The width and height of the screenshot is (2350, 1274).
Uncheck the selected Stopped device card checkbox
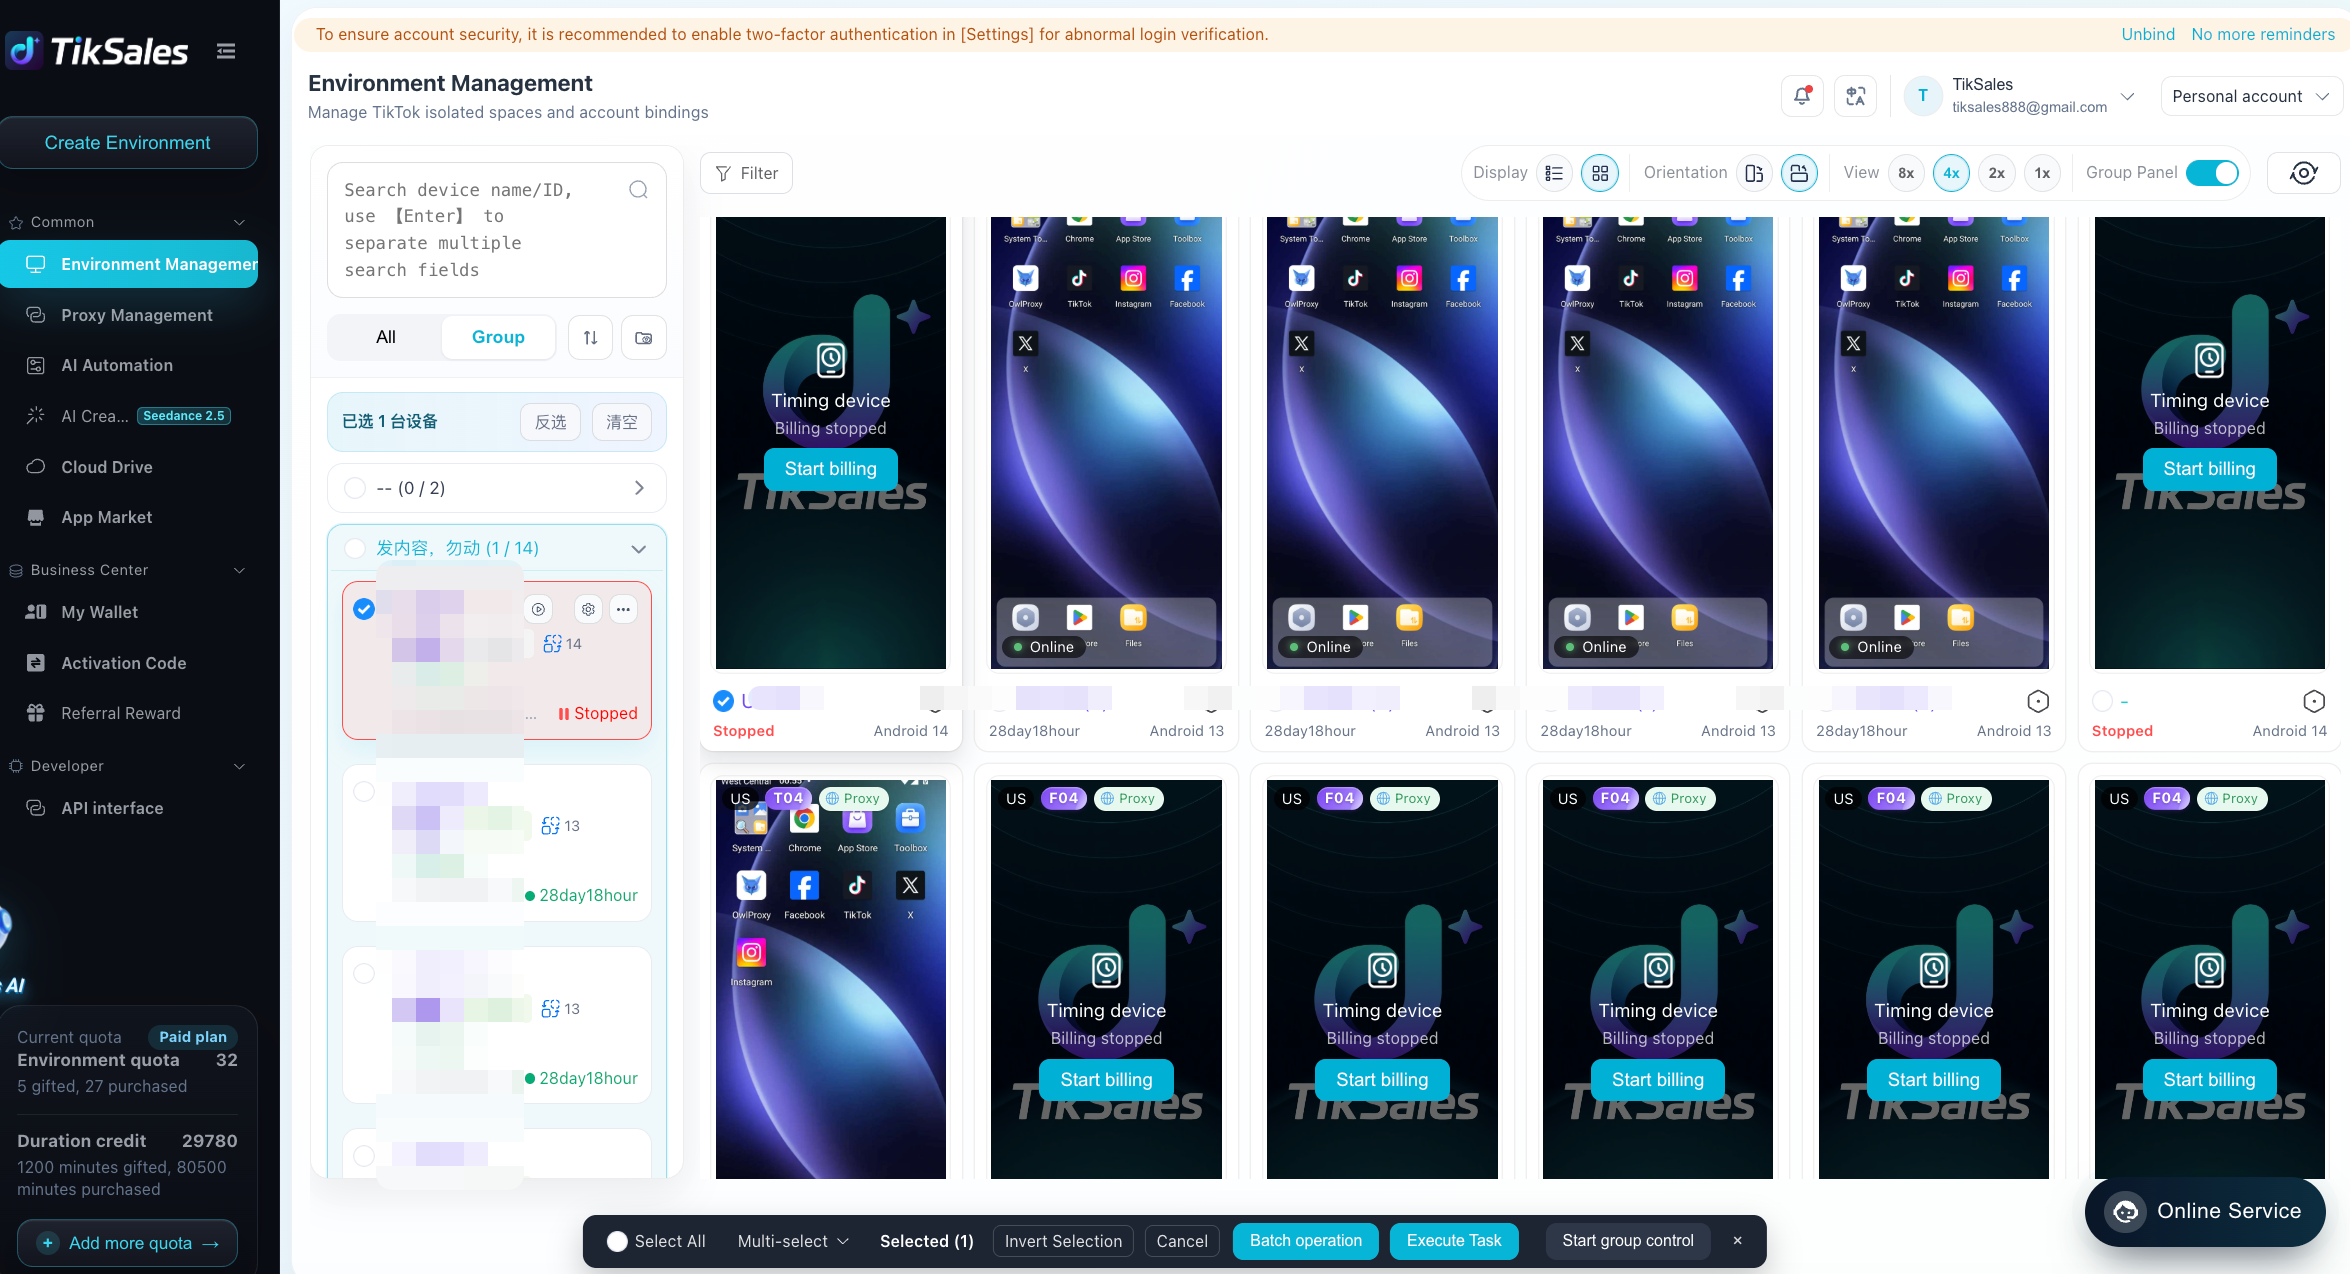click(364, 609)
